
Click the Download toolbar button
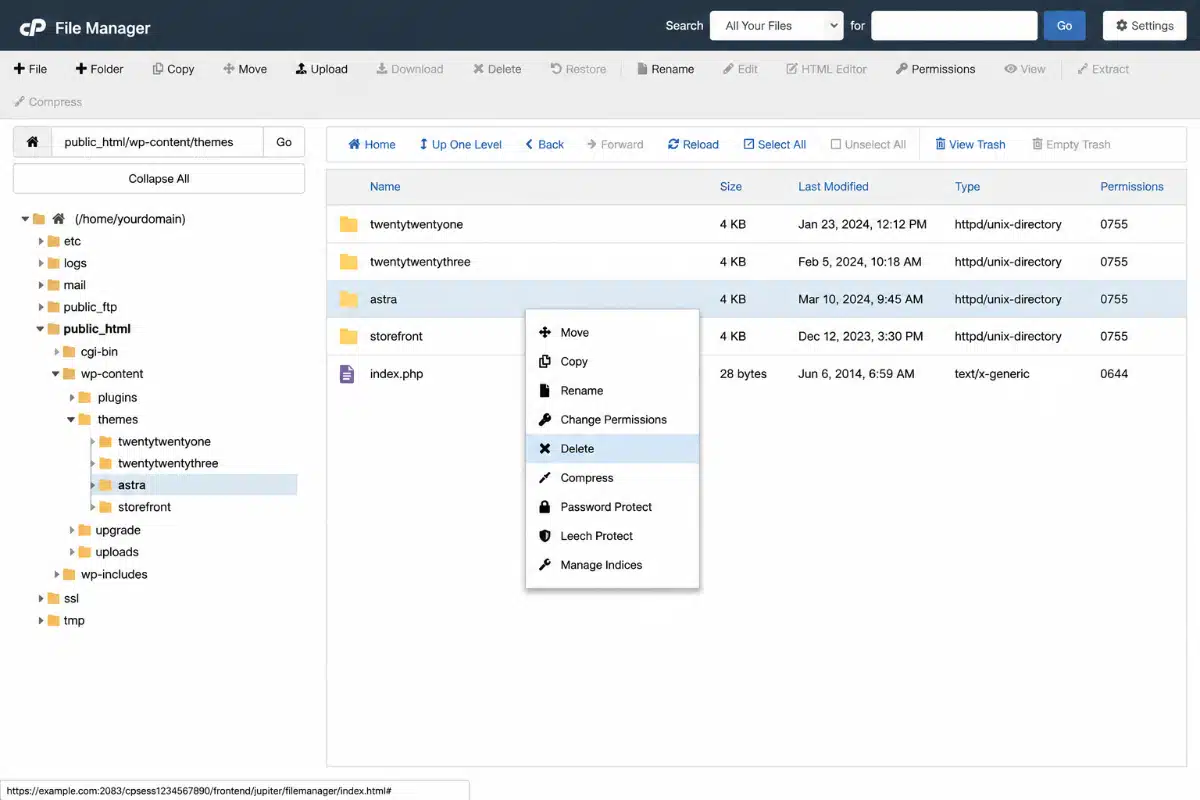[410, 69]
